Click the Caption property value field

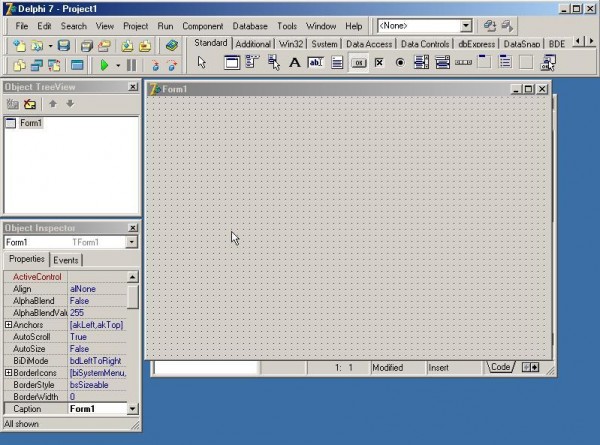(x=98, y=409)
